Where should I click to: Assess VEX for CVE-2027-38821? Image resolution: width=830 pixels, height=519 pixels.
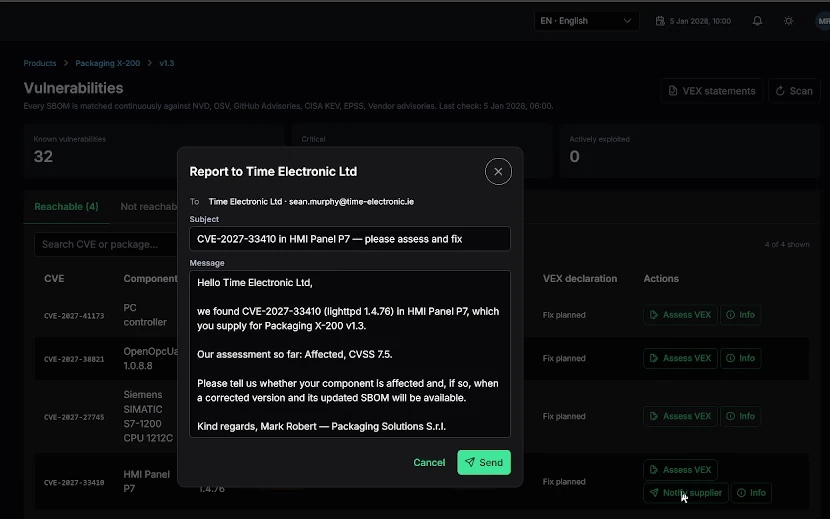tap(680, 358)
